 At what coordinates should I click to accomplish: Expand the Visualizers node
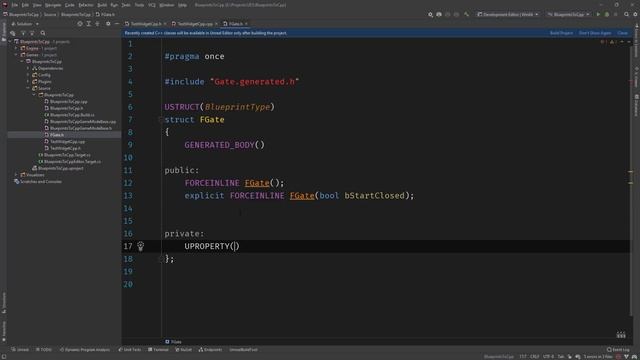point(16,175)
